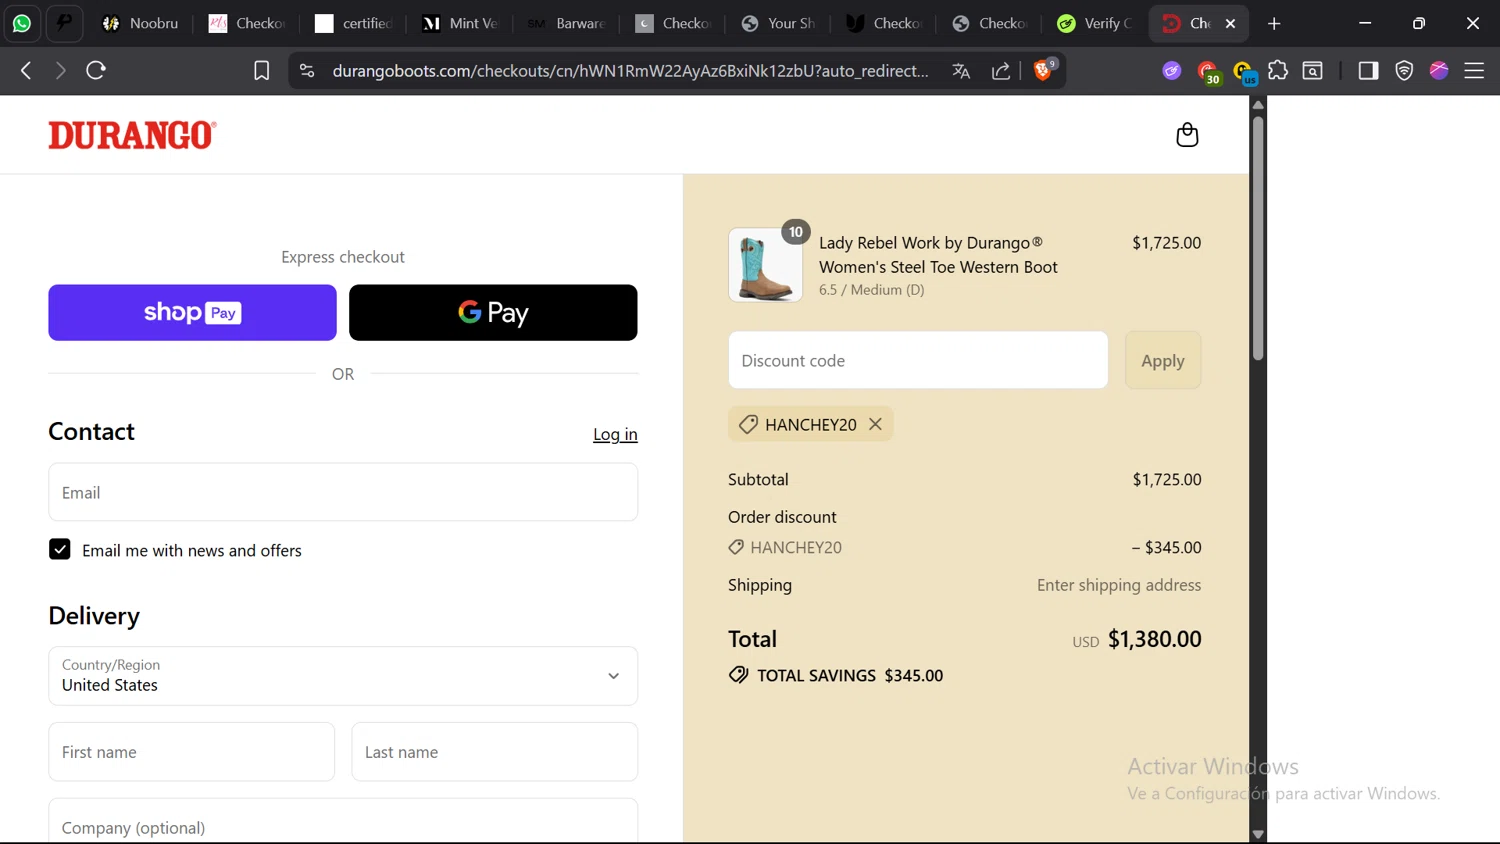Click the share page icon
Screen dimensions: 1500x844
[1001, 70]
